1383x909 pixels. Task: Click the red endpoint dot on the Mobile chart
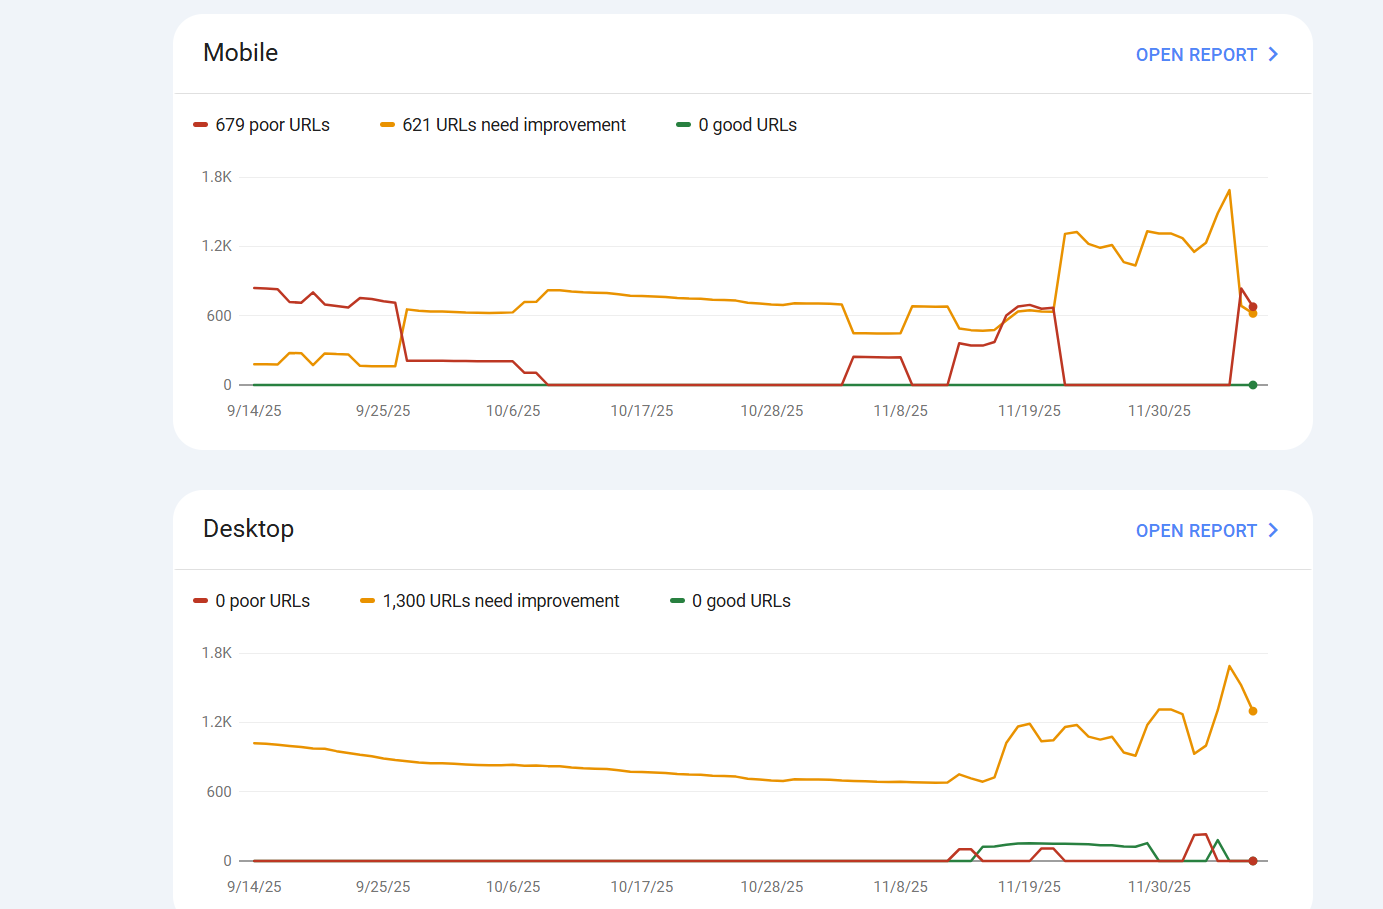tap(1254, 307)
